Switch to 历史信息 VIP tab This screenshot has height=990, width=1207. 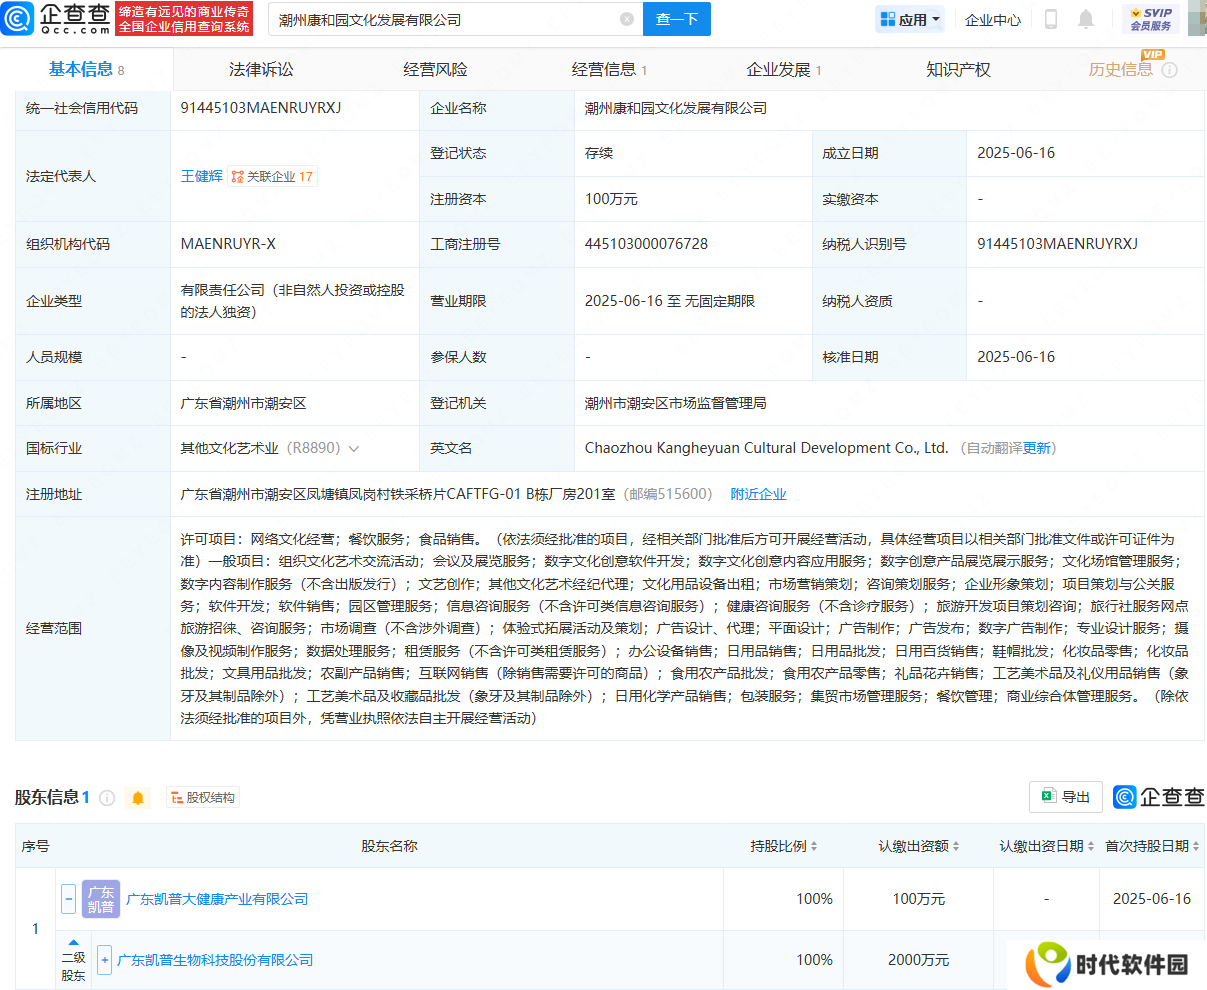click(1120, 69)
